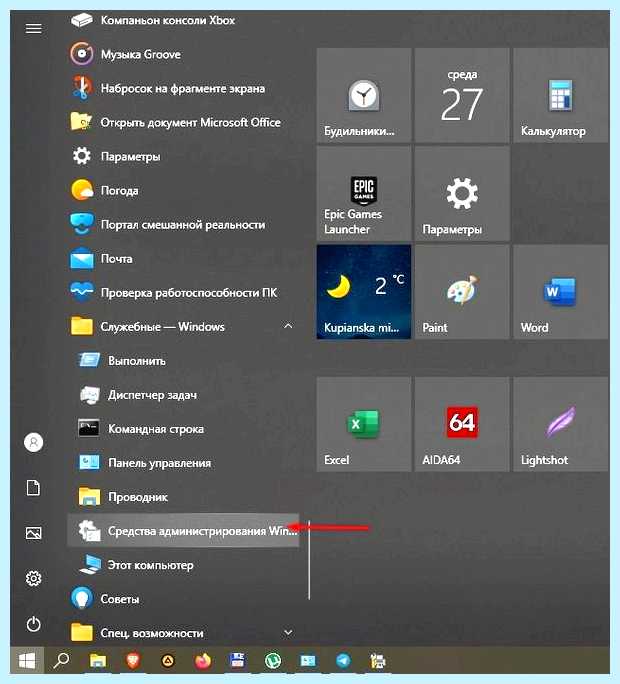Open the Параметры gear tile
The height and width of the screenshot is (684, 620).
462,194
